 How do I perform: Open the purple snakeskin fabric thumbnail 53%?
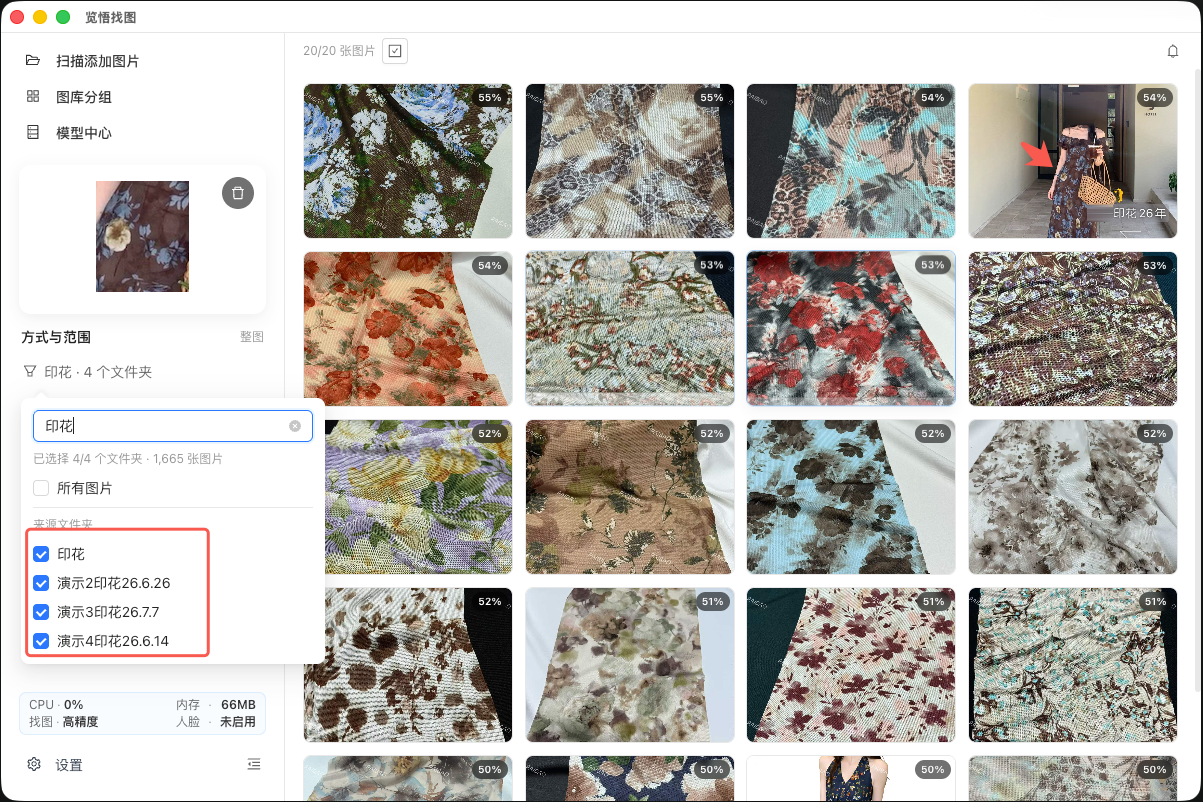pos(1073,329)
